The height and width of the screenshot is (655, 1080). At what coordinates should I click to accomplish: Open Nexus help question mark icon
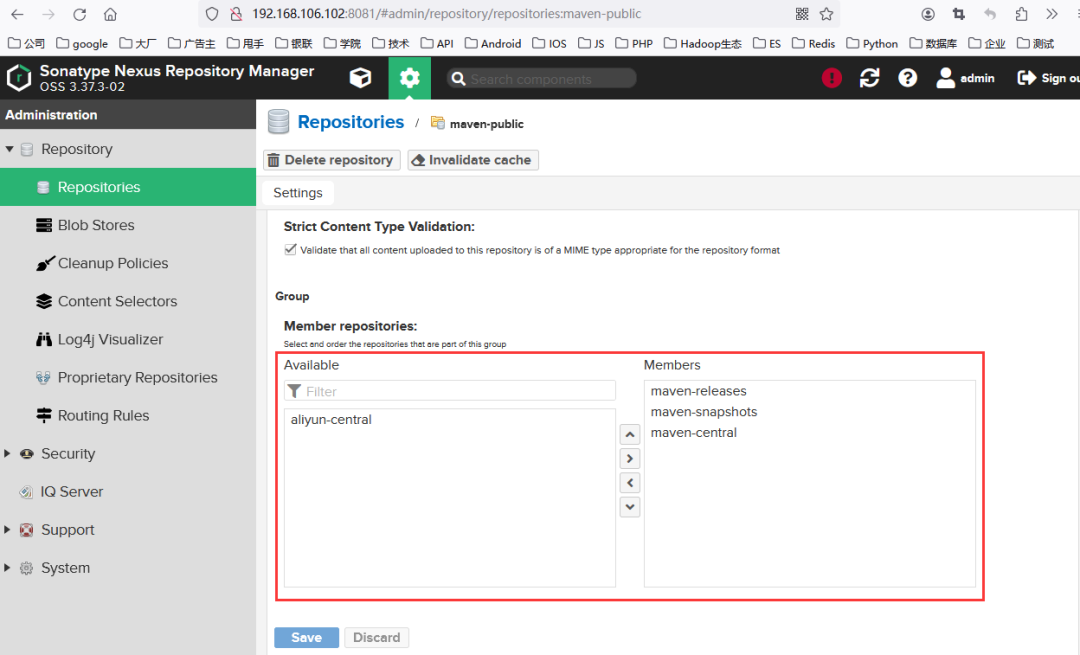(907, 78)
